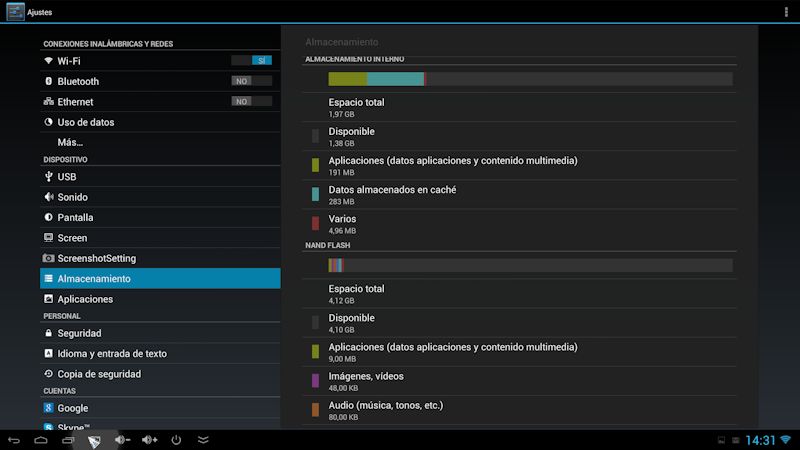
Task: Open Varios 4,96 MB entry
Action: coord(519,223)
